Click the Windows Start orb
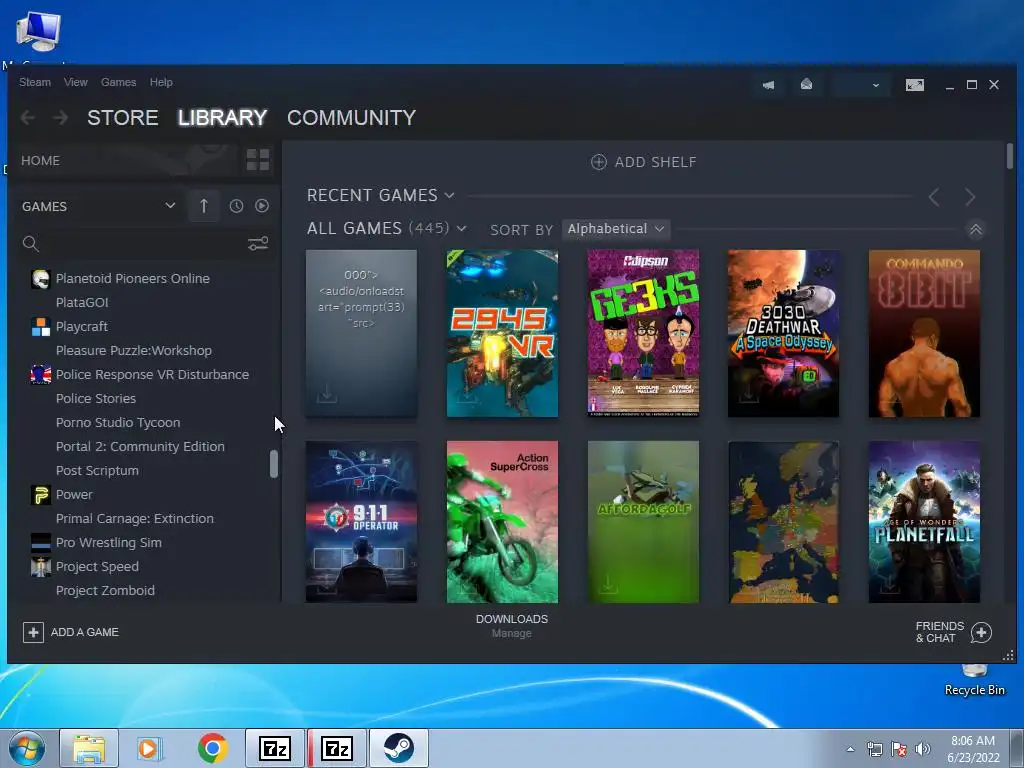 pyautogui.click(x=26, y=748)
